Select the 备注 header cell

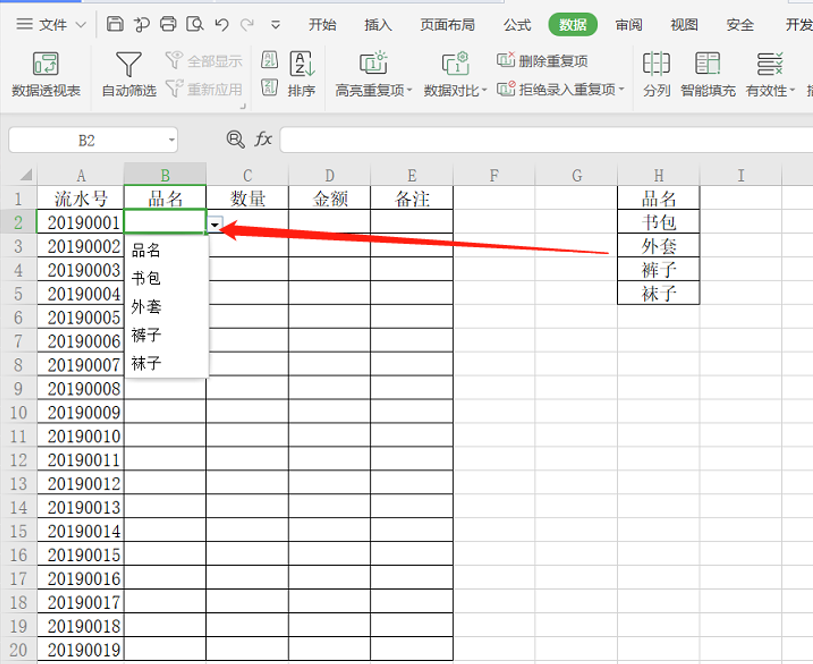412,199
